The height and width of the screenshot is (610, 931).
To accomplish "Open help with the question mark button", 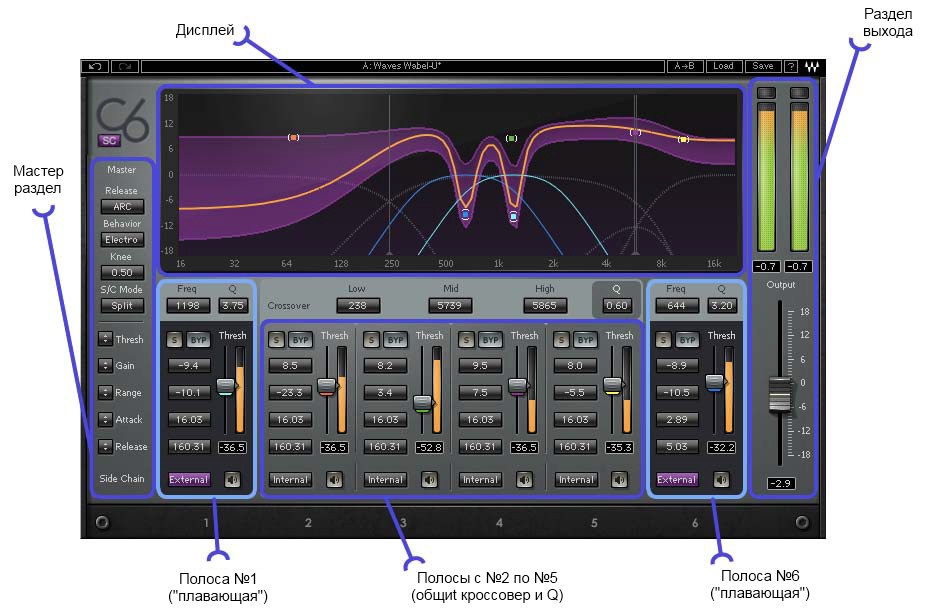I will [x=791, y=67].
